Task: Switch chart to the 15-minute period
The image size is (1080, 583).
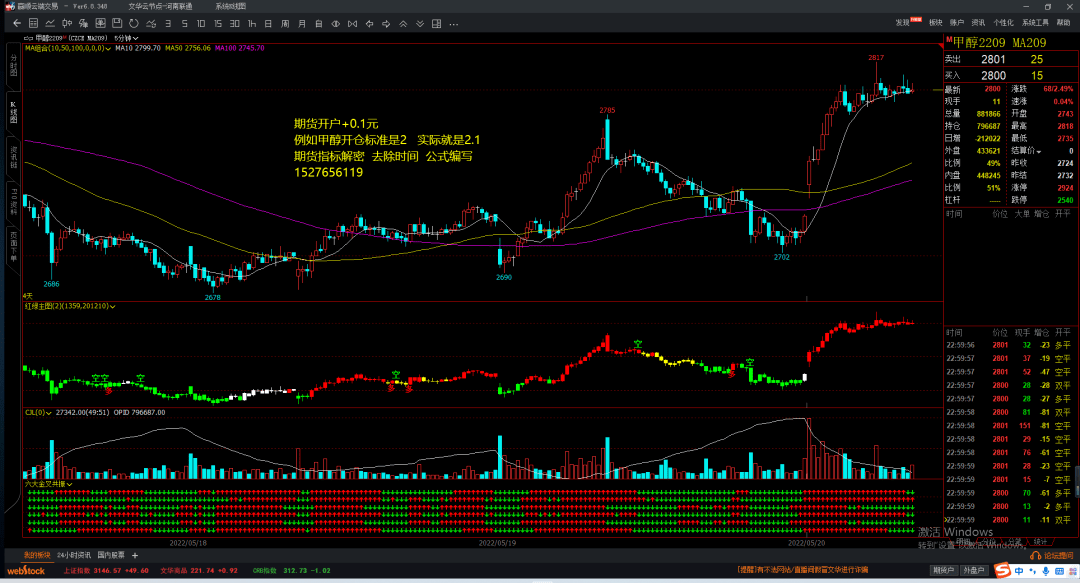Action: [x=217, y=22]
